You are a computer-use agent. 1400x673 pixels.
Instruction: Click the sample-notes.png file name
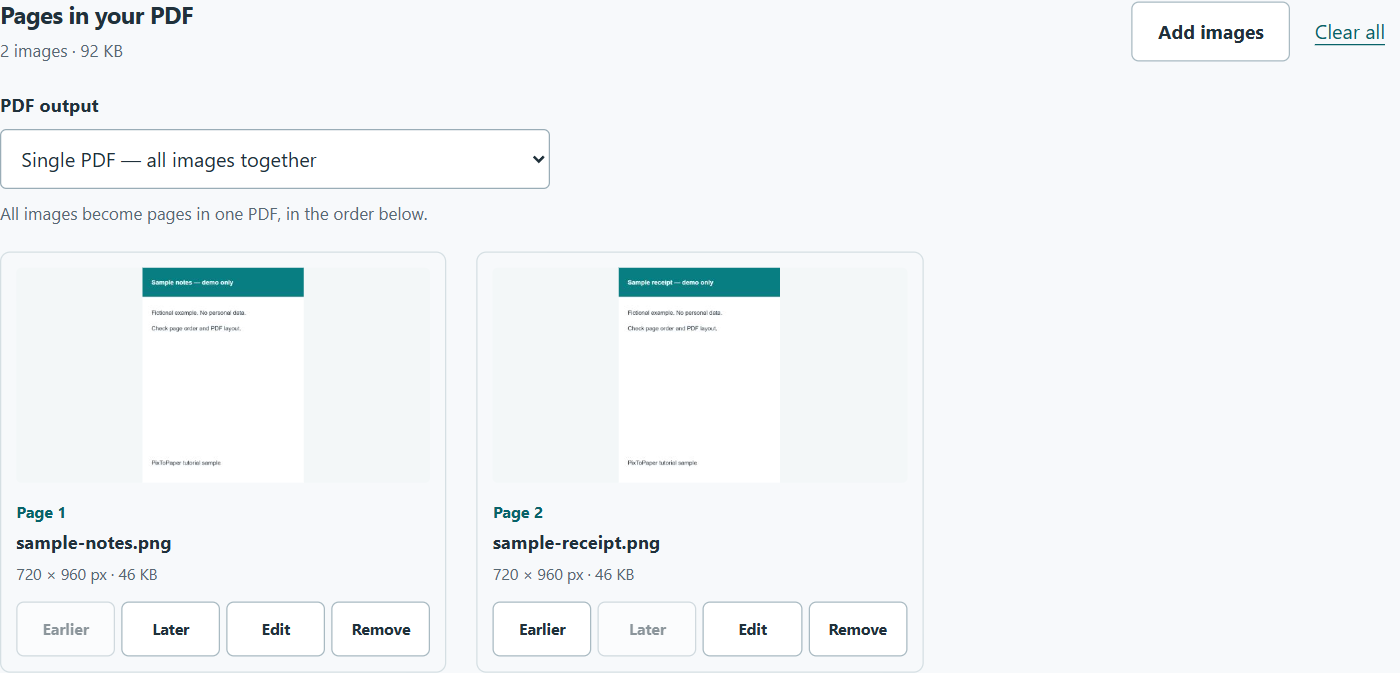point(94,543)
